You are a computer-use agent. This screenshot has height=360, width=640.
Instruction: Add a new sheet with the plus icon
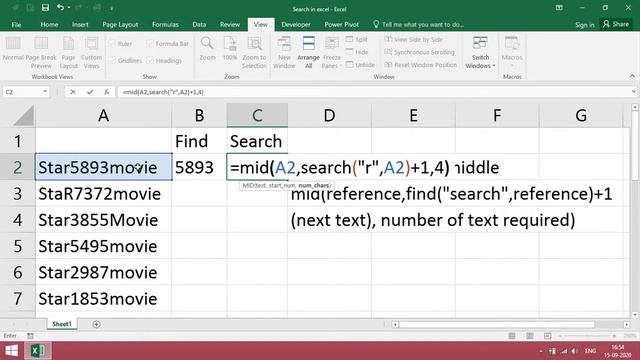click(96, 324)
